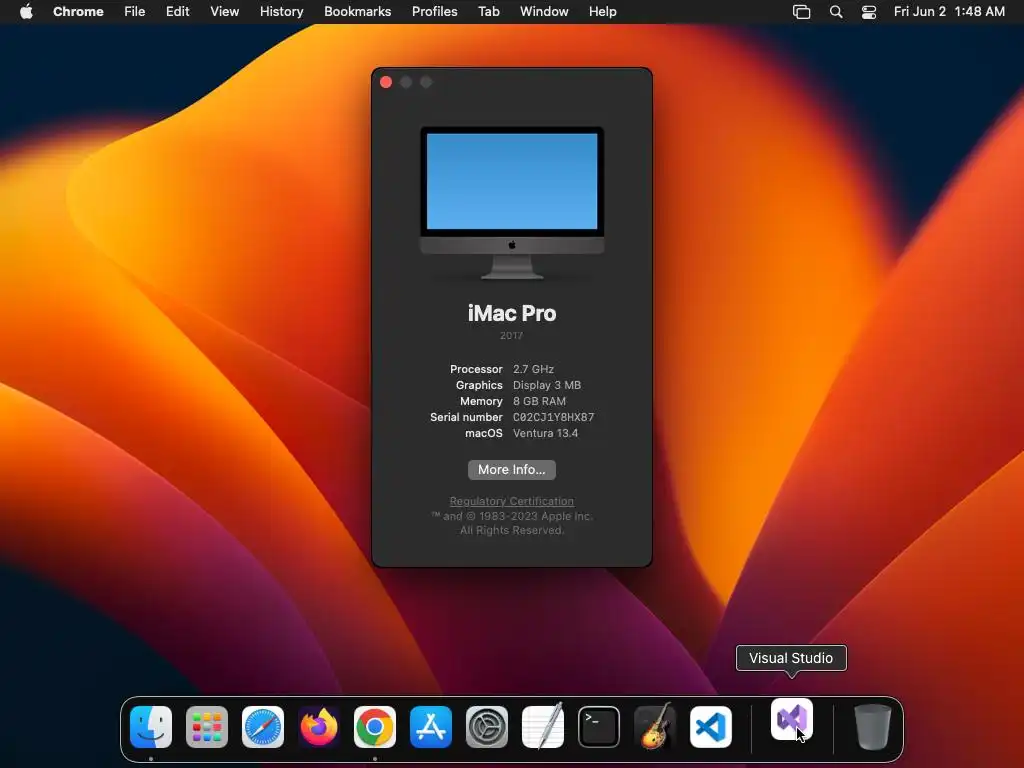Click the 2017 model year text
The image size is (1024, 768).
coord(511,336)
